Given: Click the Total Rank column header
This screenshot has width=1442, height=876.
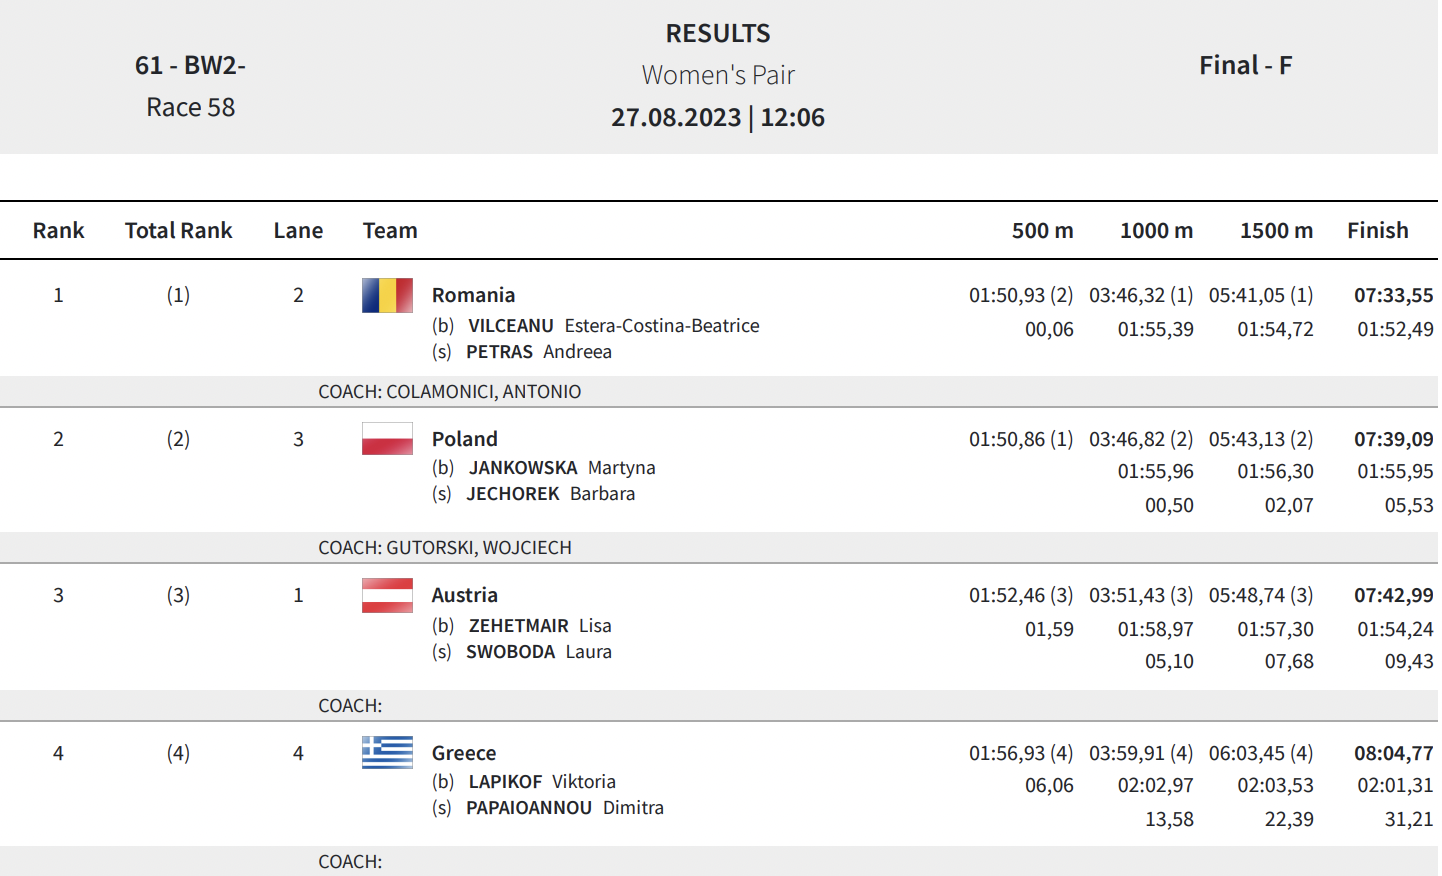Looking at the screenshot, I should click(178, 230).
